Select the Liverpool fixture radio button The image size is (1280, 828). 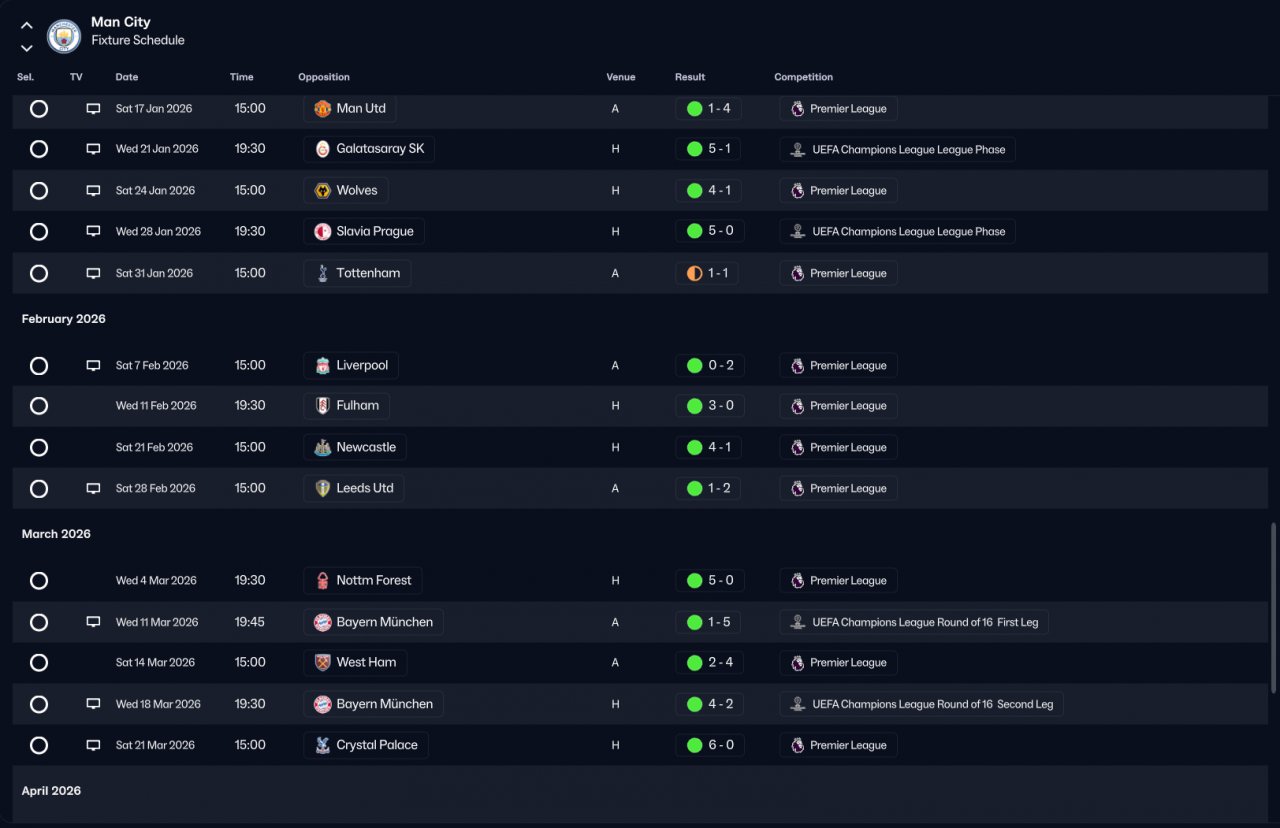point(39,365)
